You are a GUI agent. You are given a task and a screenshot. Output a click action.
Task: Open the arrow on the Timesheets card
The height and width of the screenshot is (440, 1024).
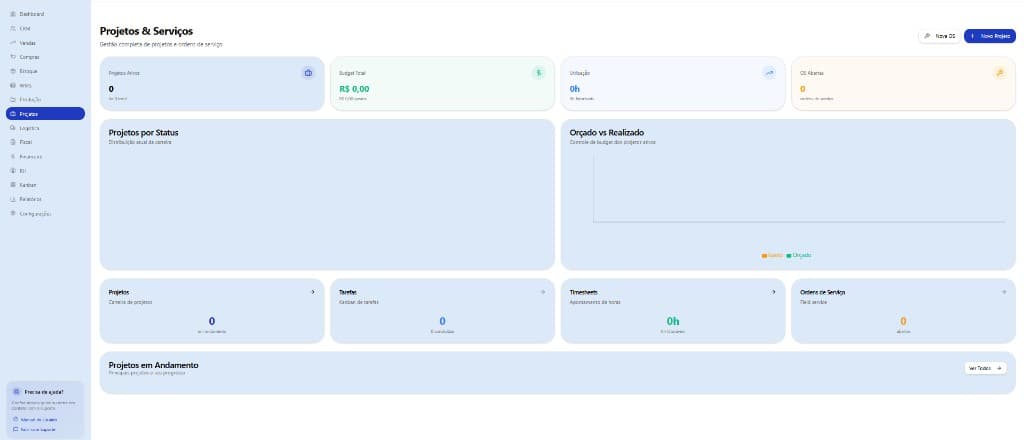(x=774, y=292)
